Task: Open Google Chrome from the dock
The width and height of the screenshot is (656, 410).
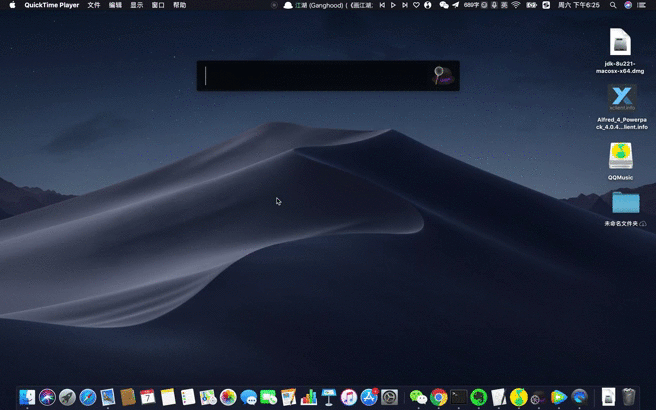Action: pyautogui.click(x=438, y=397)
